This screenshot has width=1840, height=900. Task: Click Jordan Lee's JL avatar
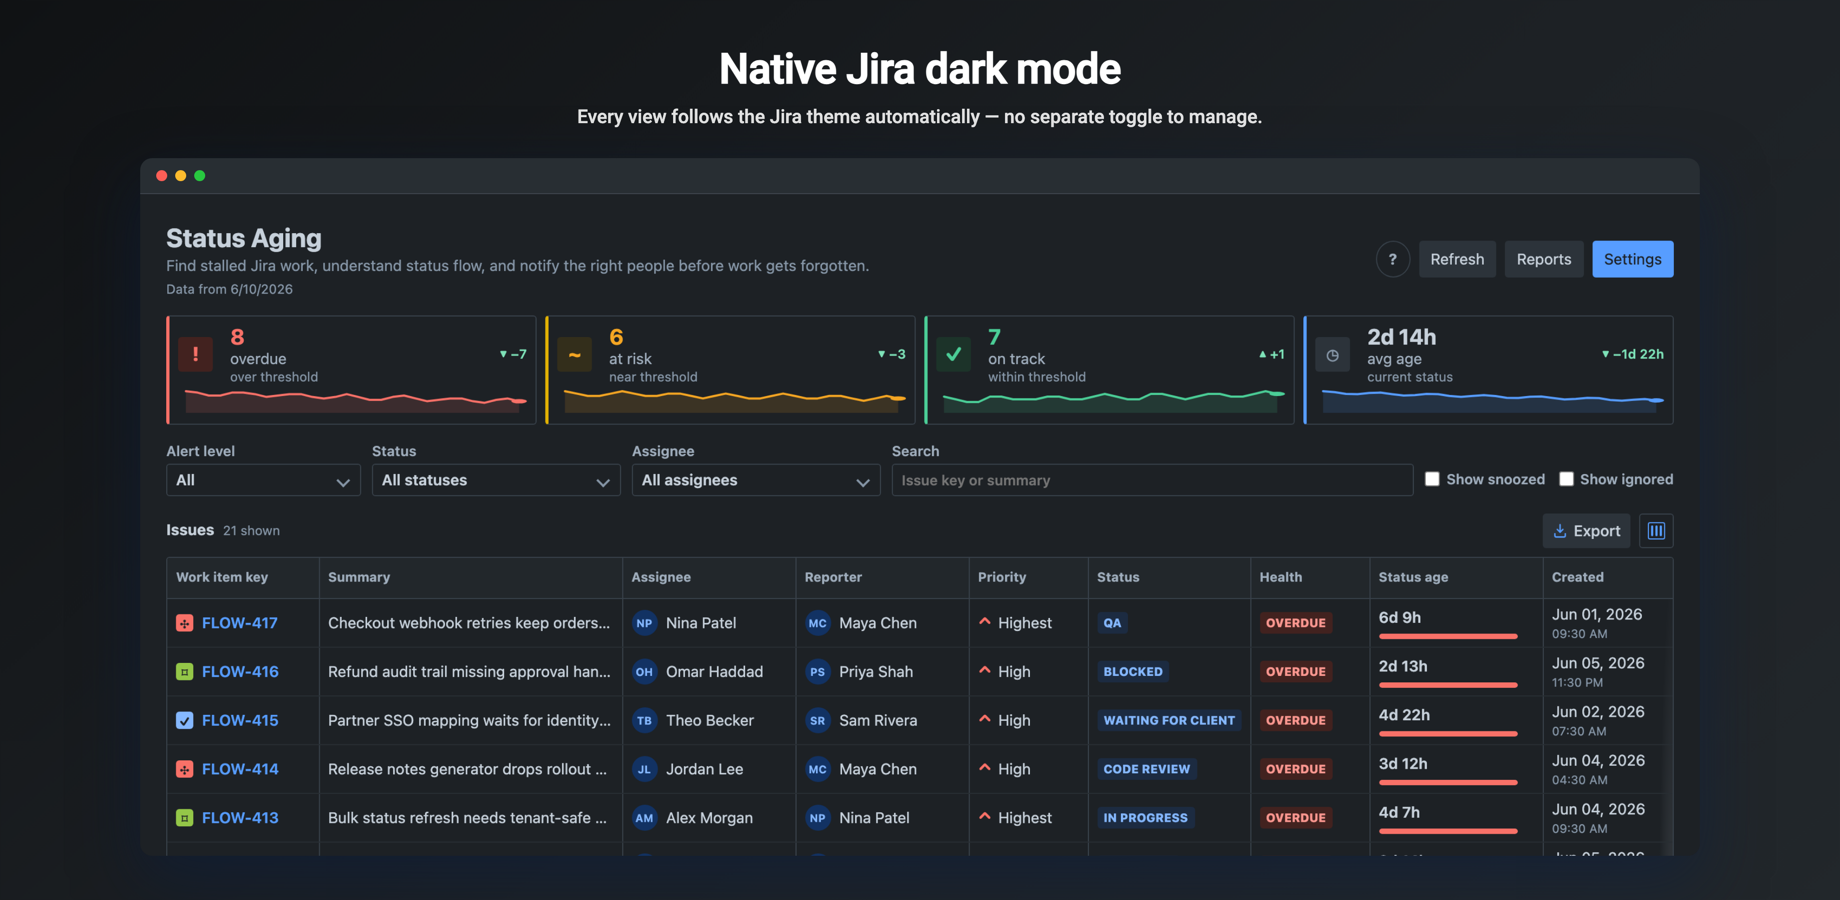coord(644,769)
